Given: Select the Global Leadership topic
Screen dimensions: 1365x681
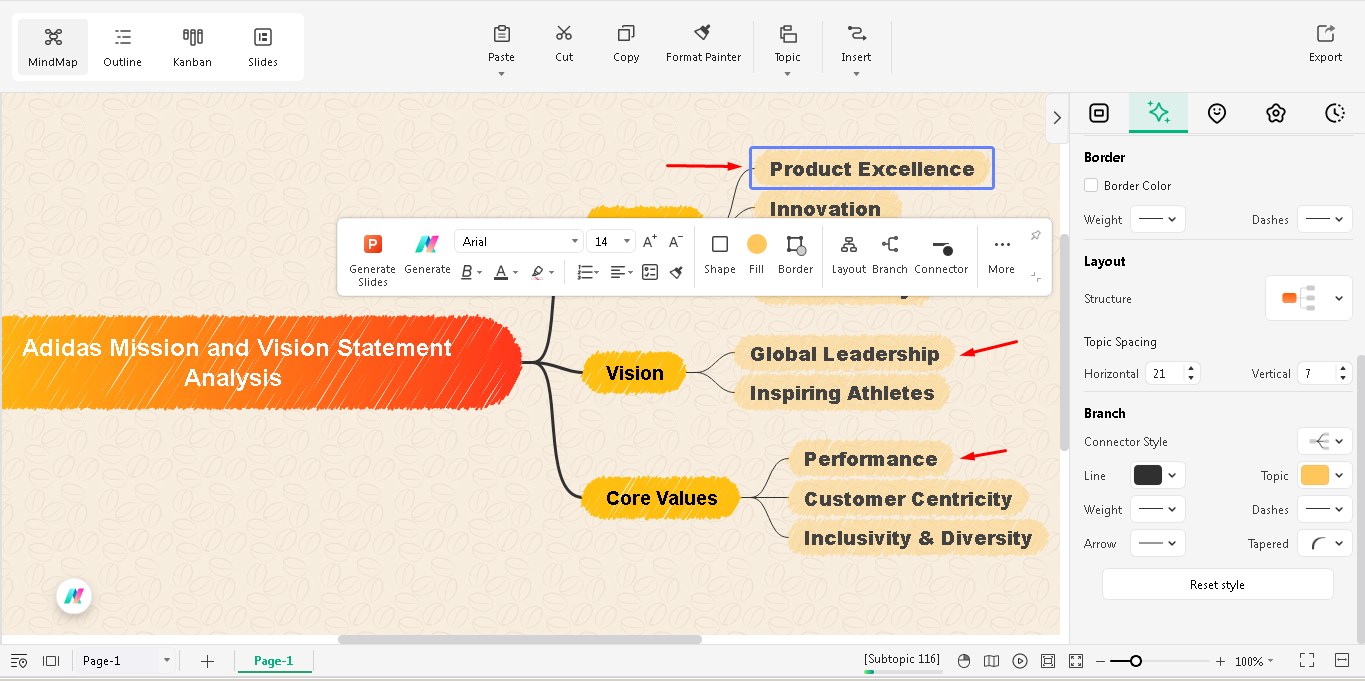Looking at the screenshot, I should point(845,354).
